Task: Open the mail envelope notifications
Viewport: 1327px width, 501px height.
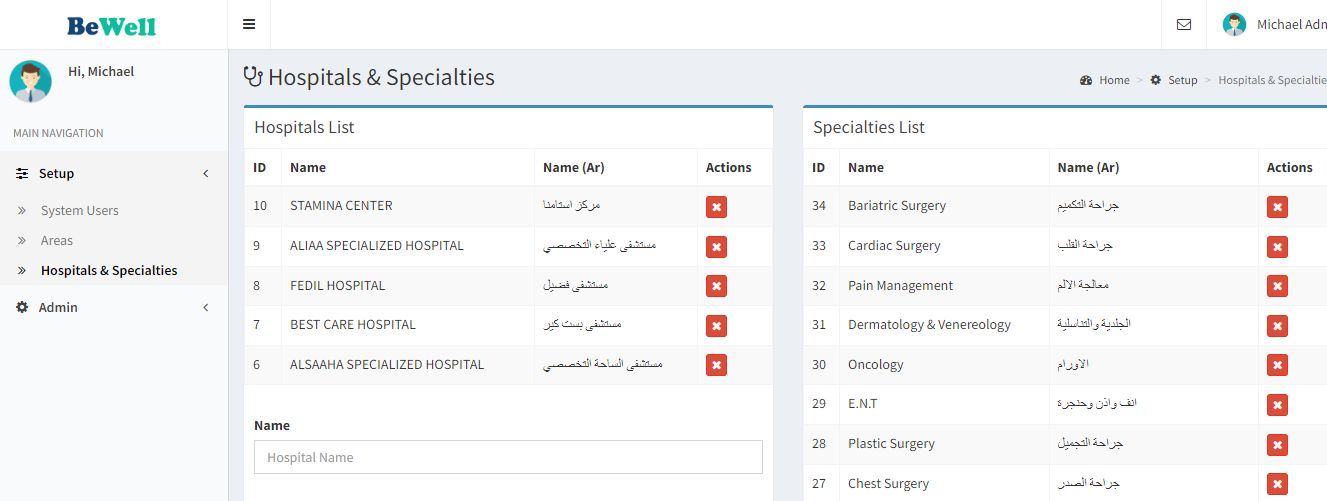Action: [1184, 24]
